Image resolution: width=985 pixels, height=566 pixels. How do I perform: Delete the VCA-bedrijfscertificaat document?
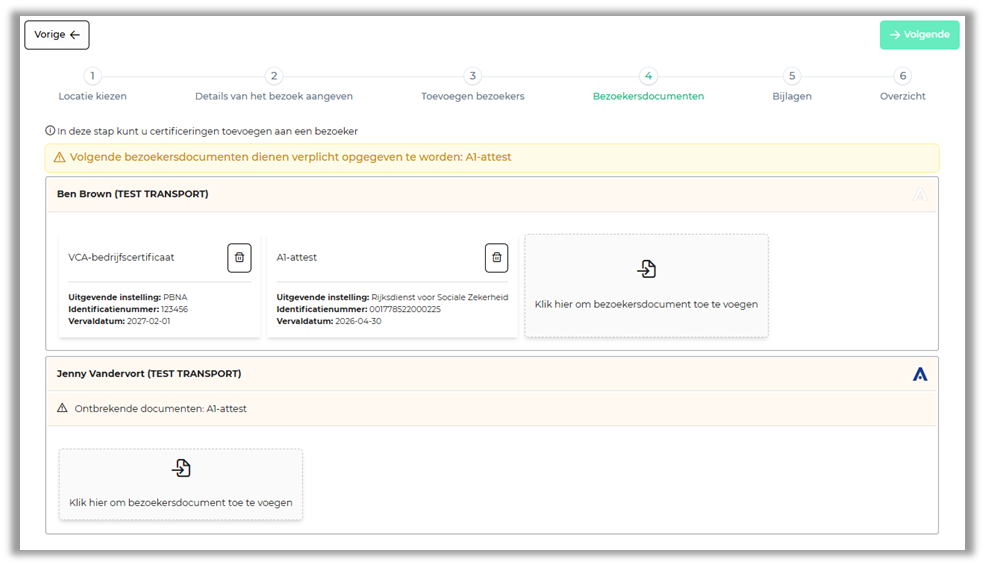click(x=239, y=258)
